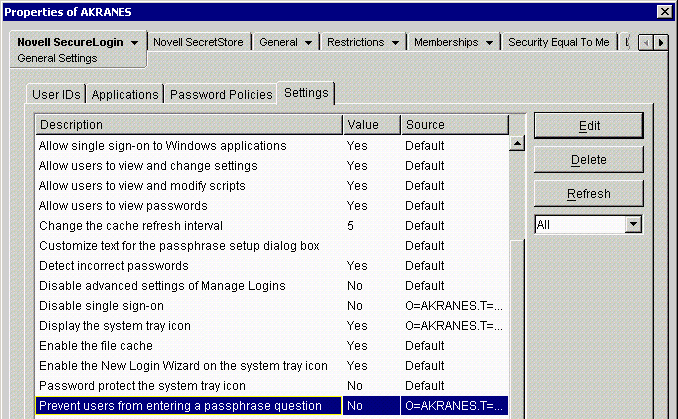Switch to the Novell SecretStore tab
This screenshot has height=419, width=678.
(x=198, y=42)
